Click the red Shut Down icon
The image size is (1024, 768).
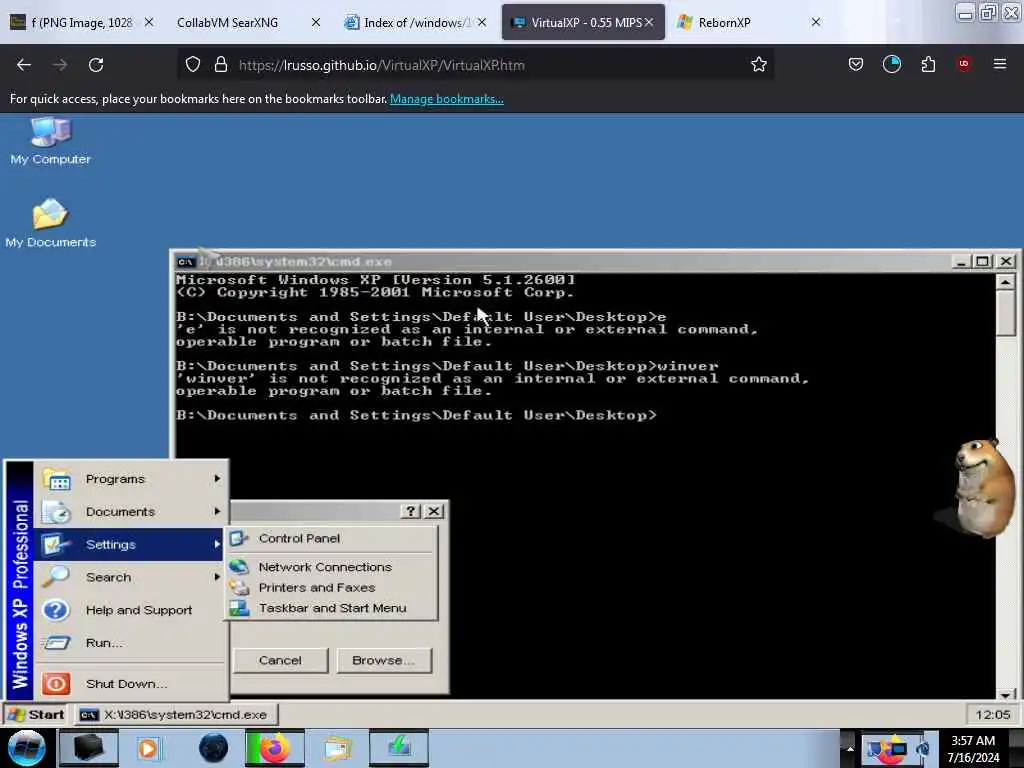coord(56,684)
